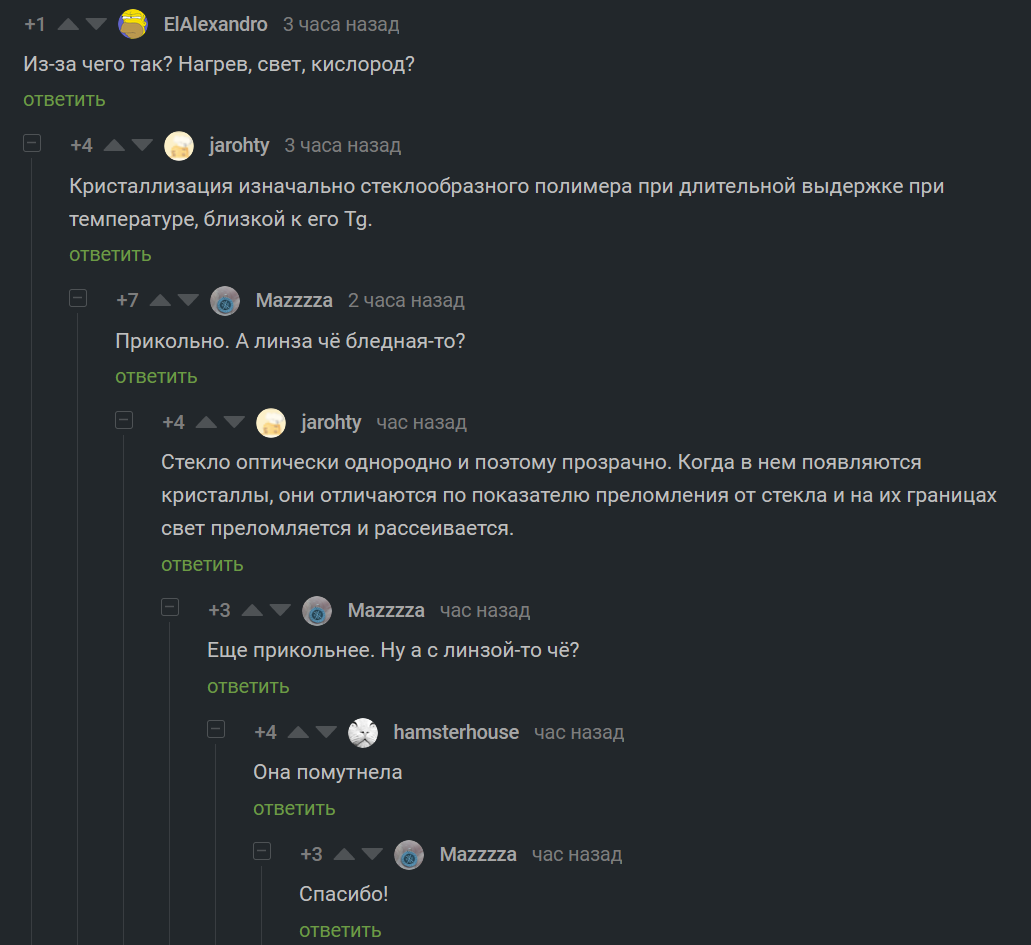
Task: Collapse hamsterhouse's comment branch
Action: coord(216,730)
